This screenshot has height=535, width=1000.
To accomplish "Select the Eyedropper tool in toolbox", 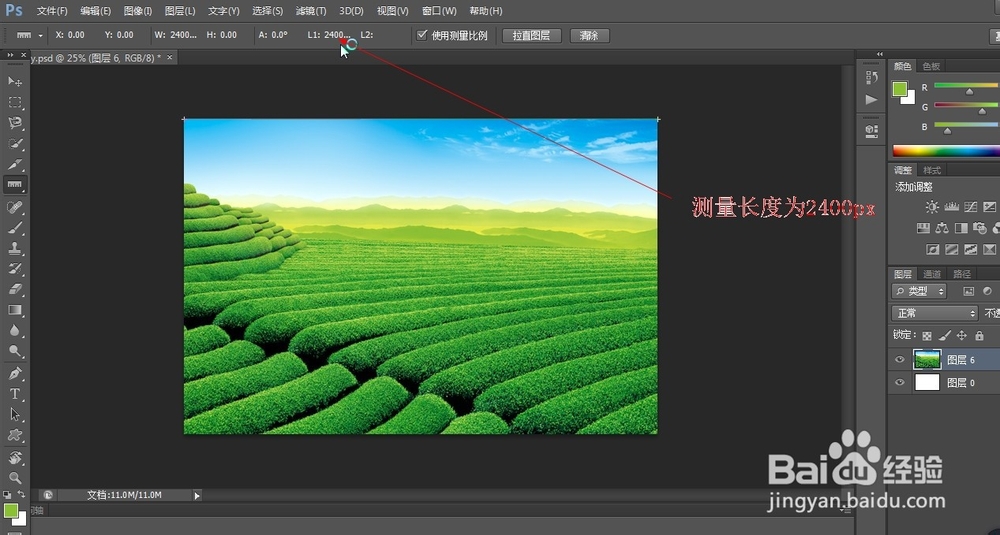I will (x=15, y=164).
